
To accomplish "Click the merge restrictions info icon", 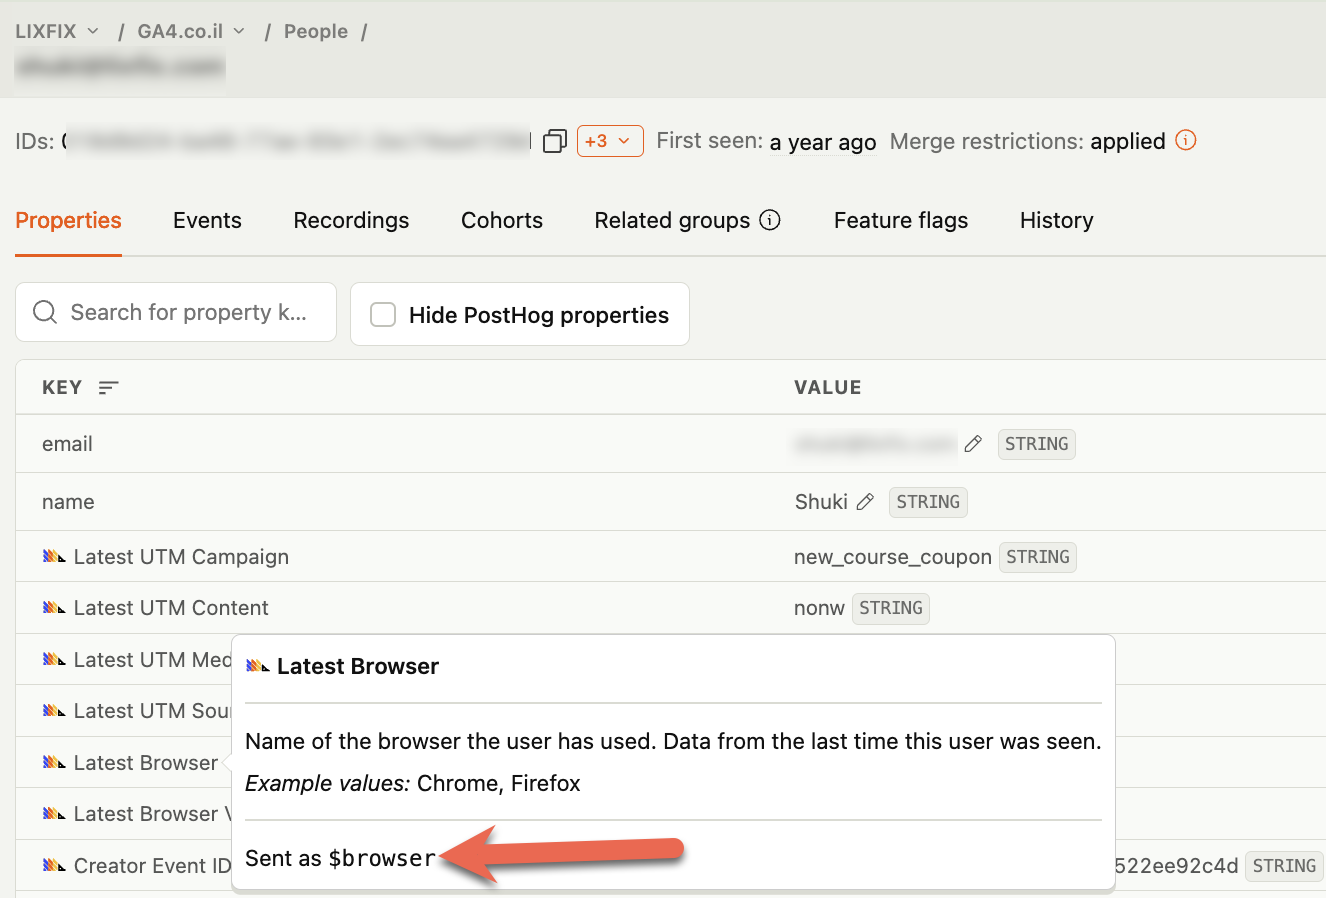I will (1186, 140).
